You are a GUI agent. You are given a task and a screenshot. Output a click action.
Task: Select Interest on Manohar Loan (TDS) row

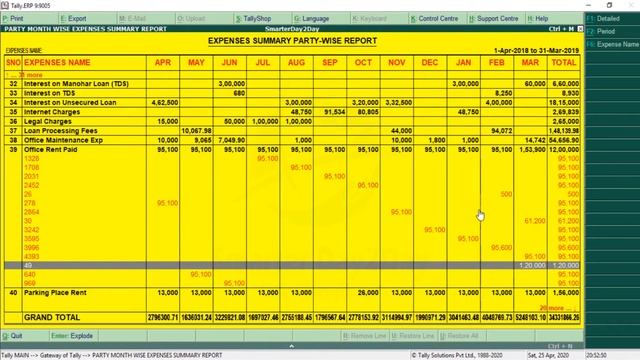pos(292,84)
